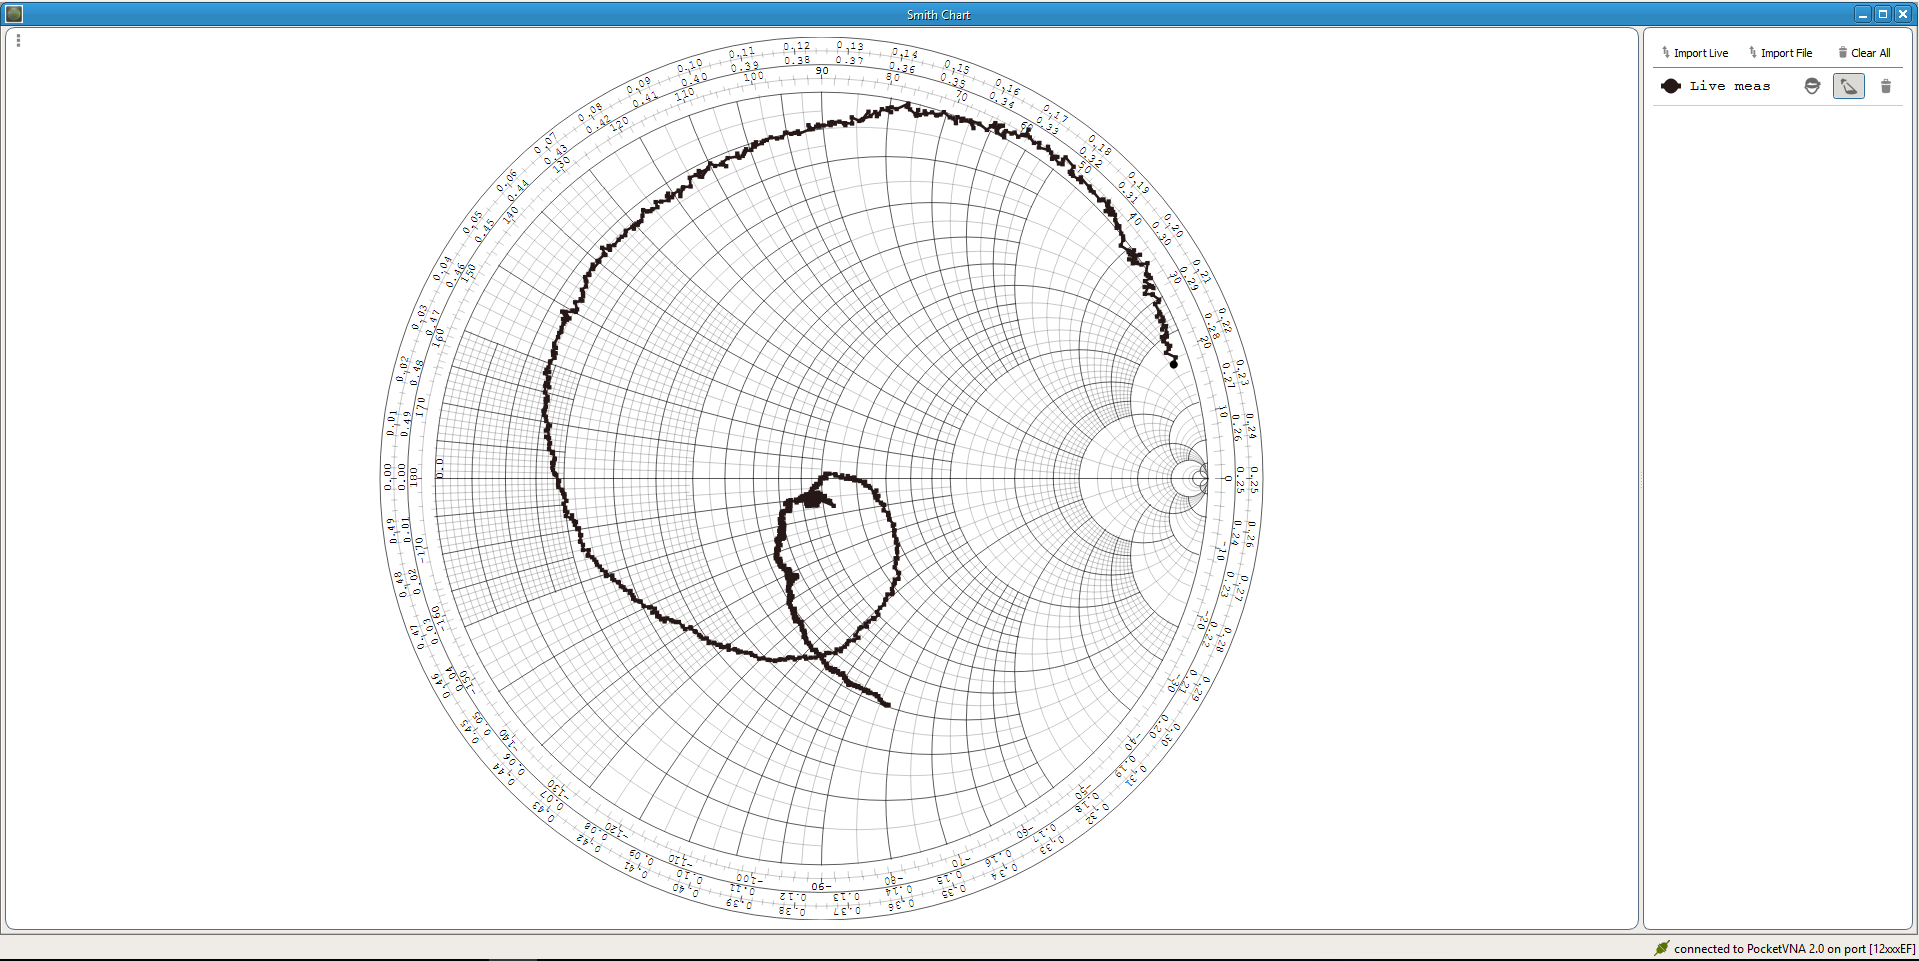Click the connected to PocketVNA status text
The width and height of the screenshot is (1919, 961).
coord(1795,949)
